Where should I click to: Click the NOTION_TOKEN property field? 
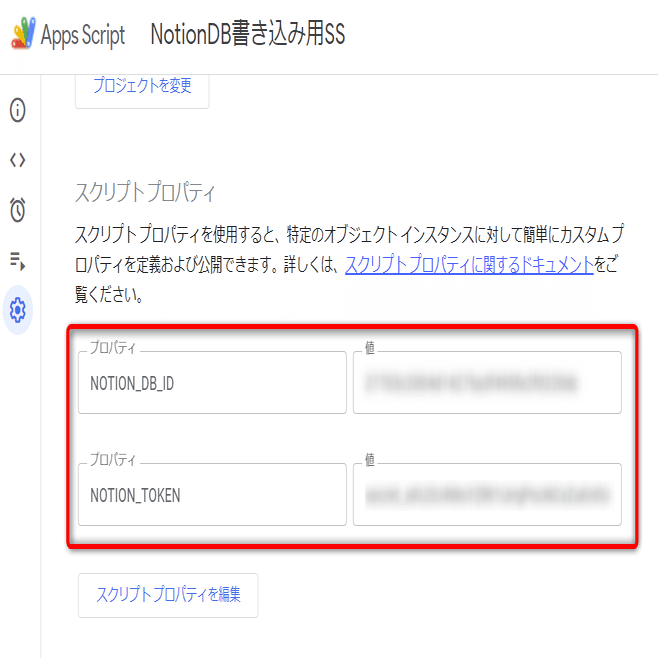click(x=212, y=495)
